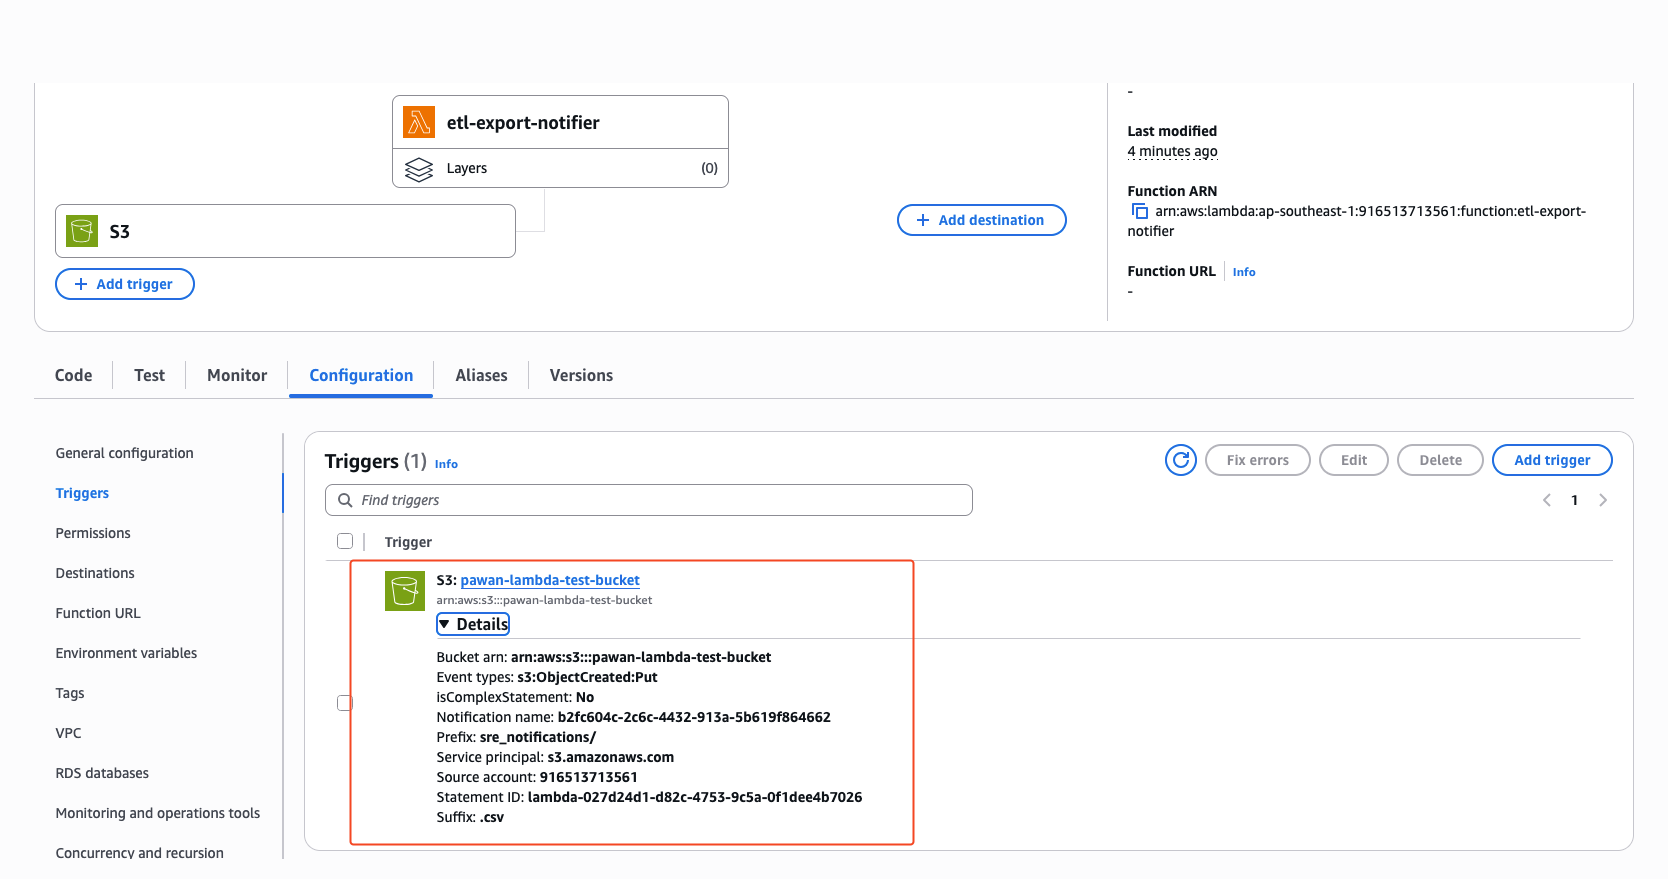1668x879 pixels.
Task: Click the Service principal s3.amazonaws.com text
Action: [x=555, y=757]
